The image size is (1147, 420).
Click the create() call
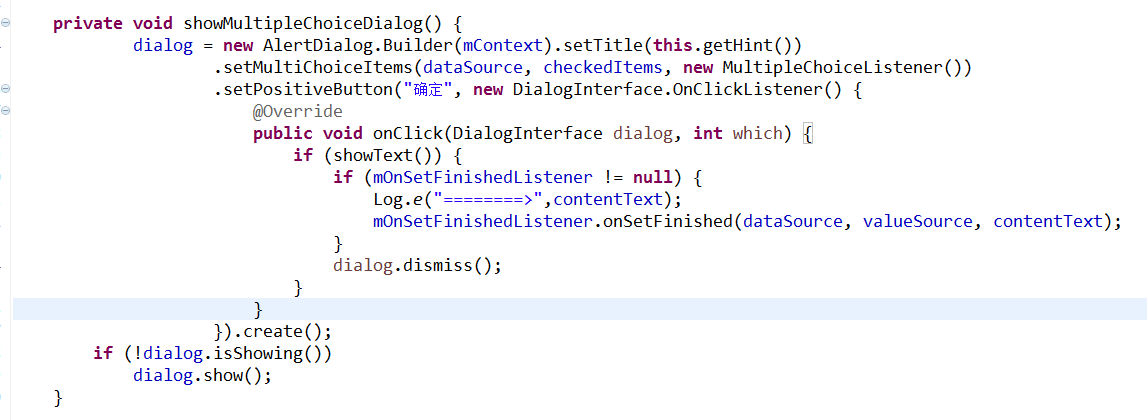(282, 331)
